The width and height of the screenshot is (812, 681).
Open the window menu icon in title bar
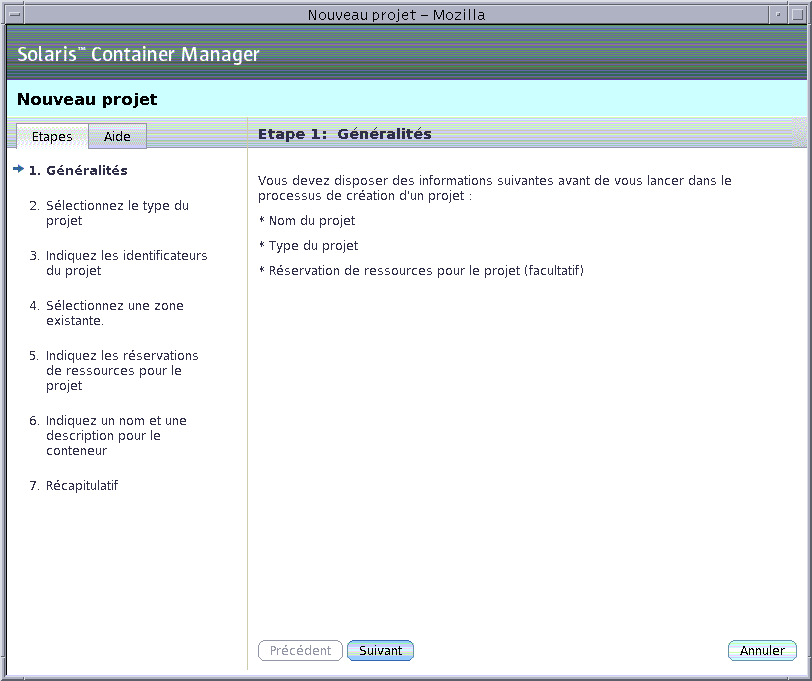coord(14,15)
